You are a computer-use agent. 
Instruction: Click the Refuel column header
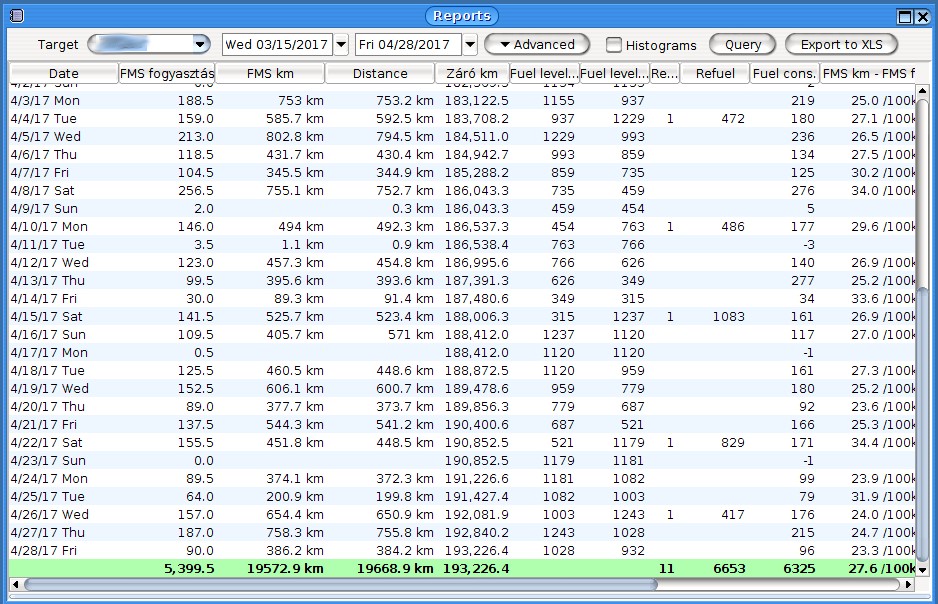(715, 73)
